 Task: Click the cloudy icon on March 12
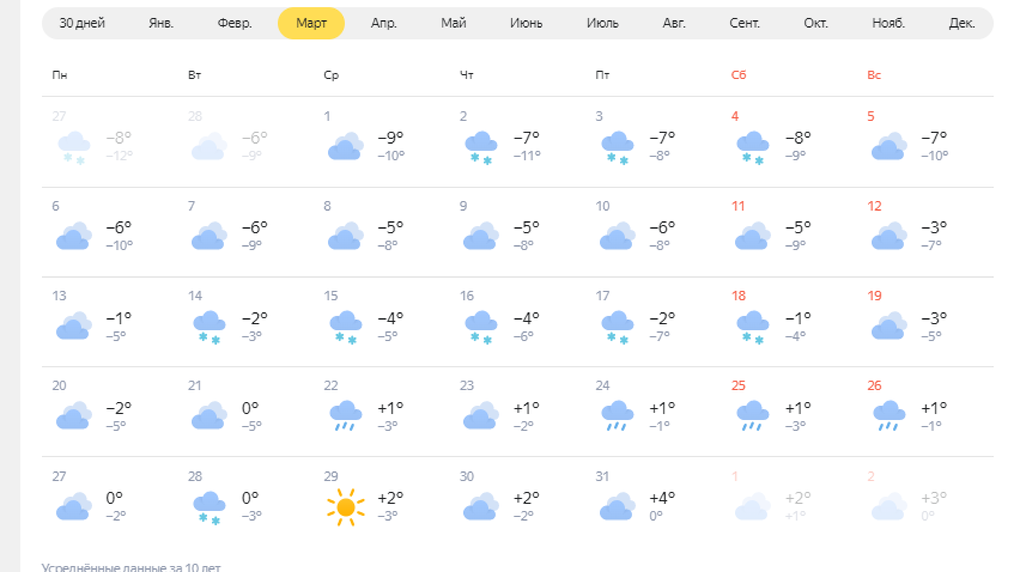coord(889,237)
